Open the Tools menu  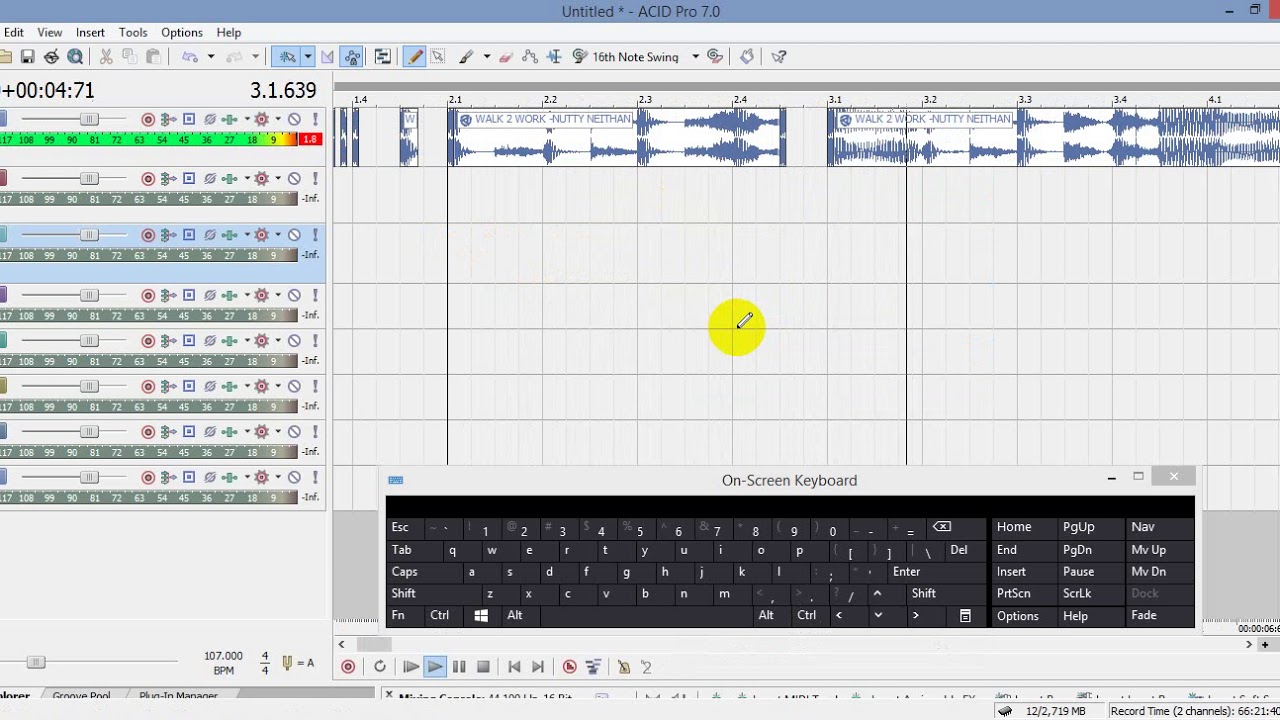click(133, 33)
